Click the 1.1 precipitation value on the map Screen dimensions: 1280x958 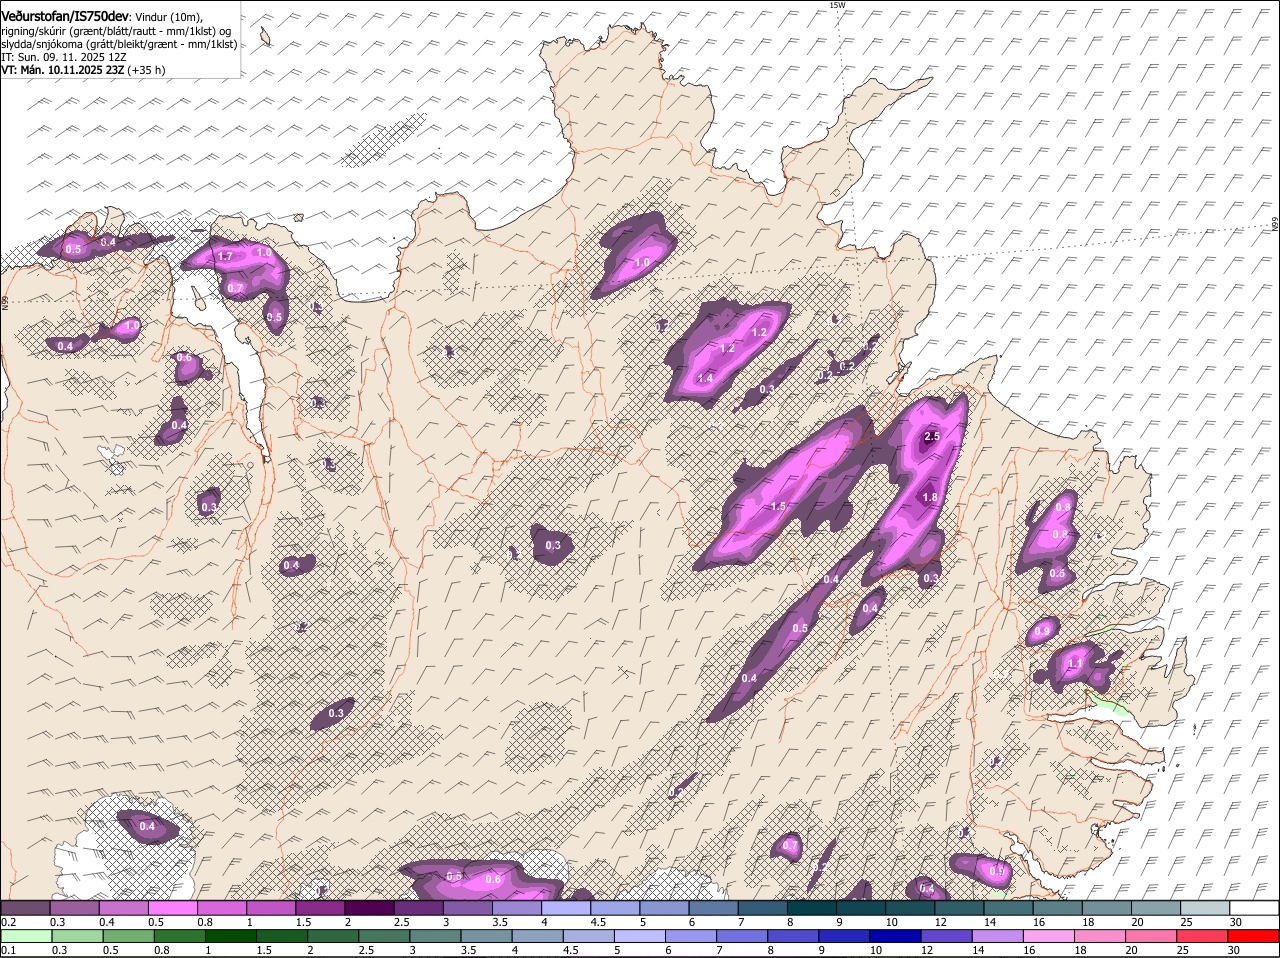coord(1075,664)
